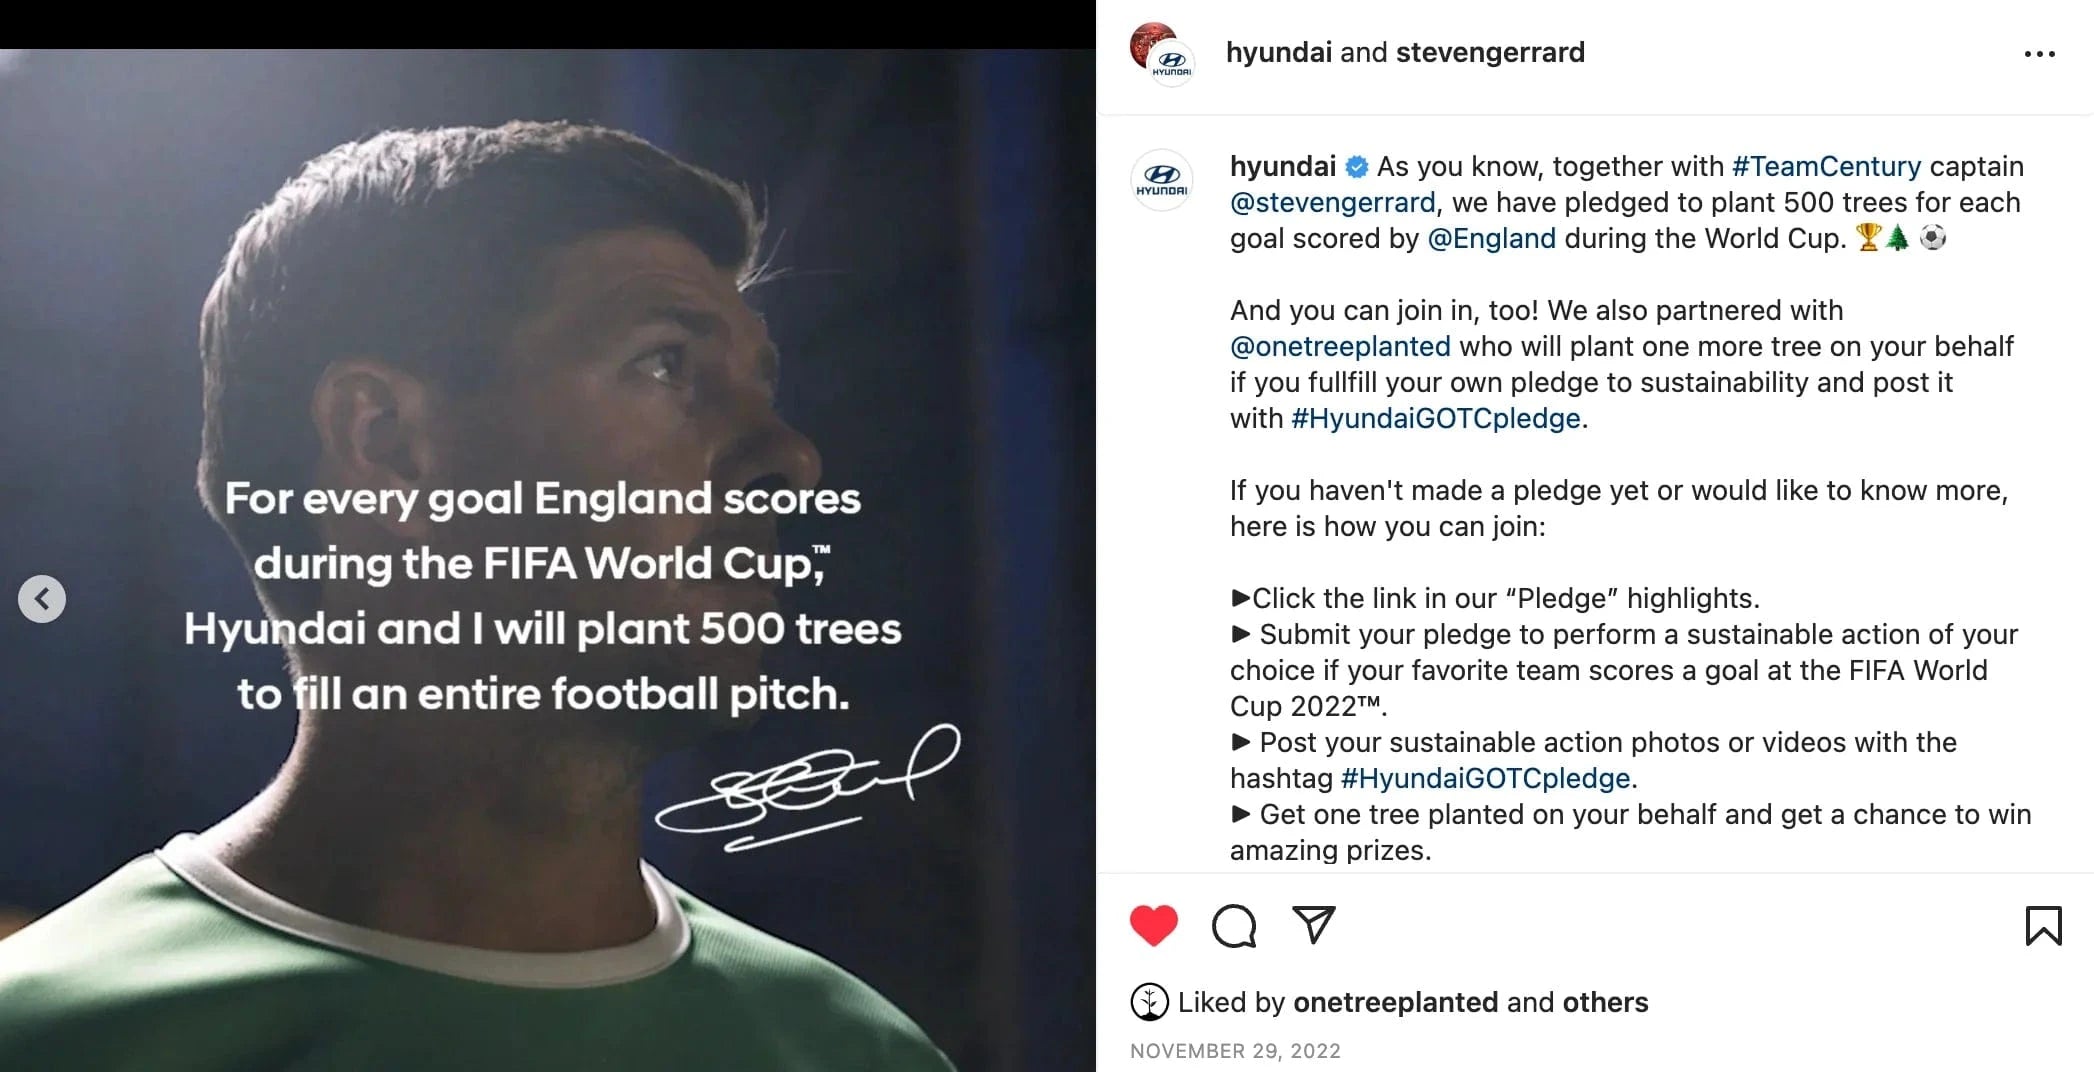Click #HyundaiGOTCpledge hashtag after "hashtag"
Image resolution: width=2094 pixels, height=1072 pixels.
pyautogui.click(x=1485, y=778)
